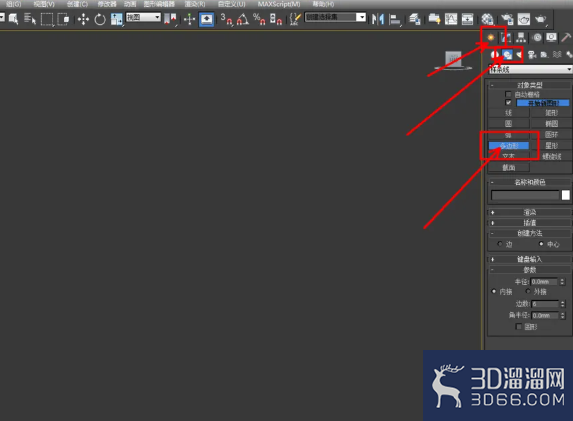Select the Space Warps category icon

click(557, 55)
